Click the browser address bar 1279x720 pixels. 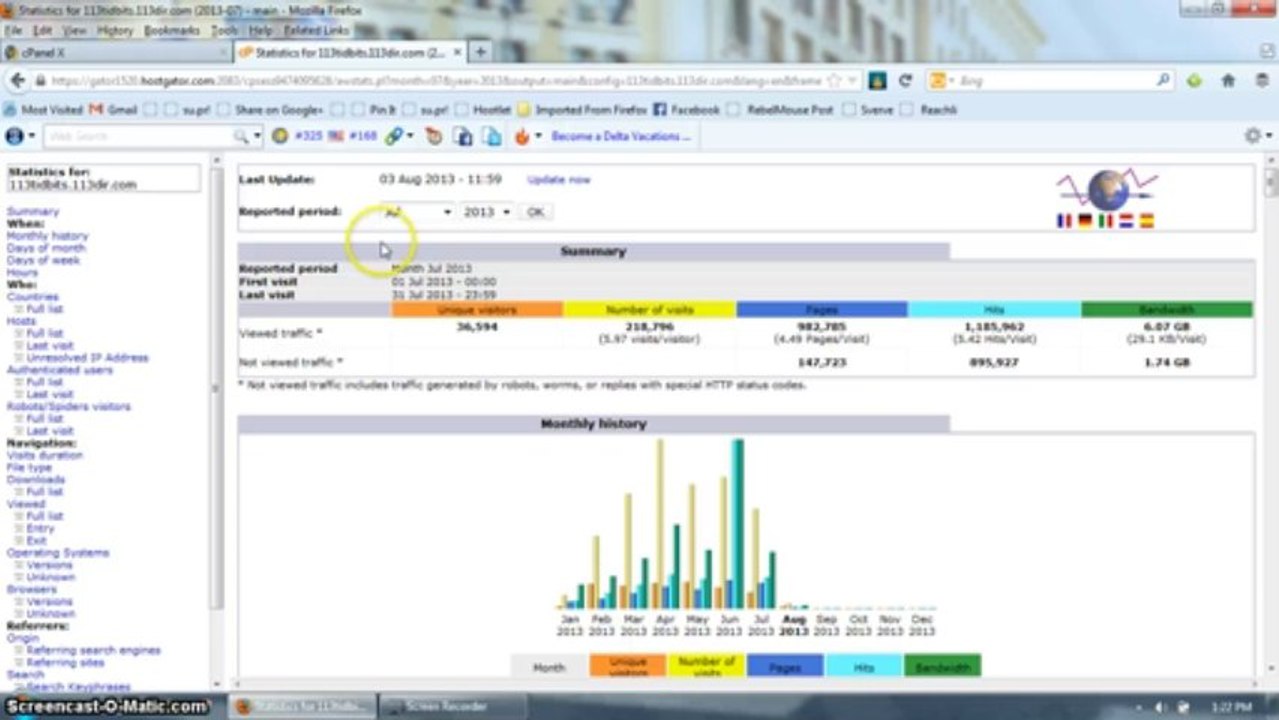tap(436, 81)
